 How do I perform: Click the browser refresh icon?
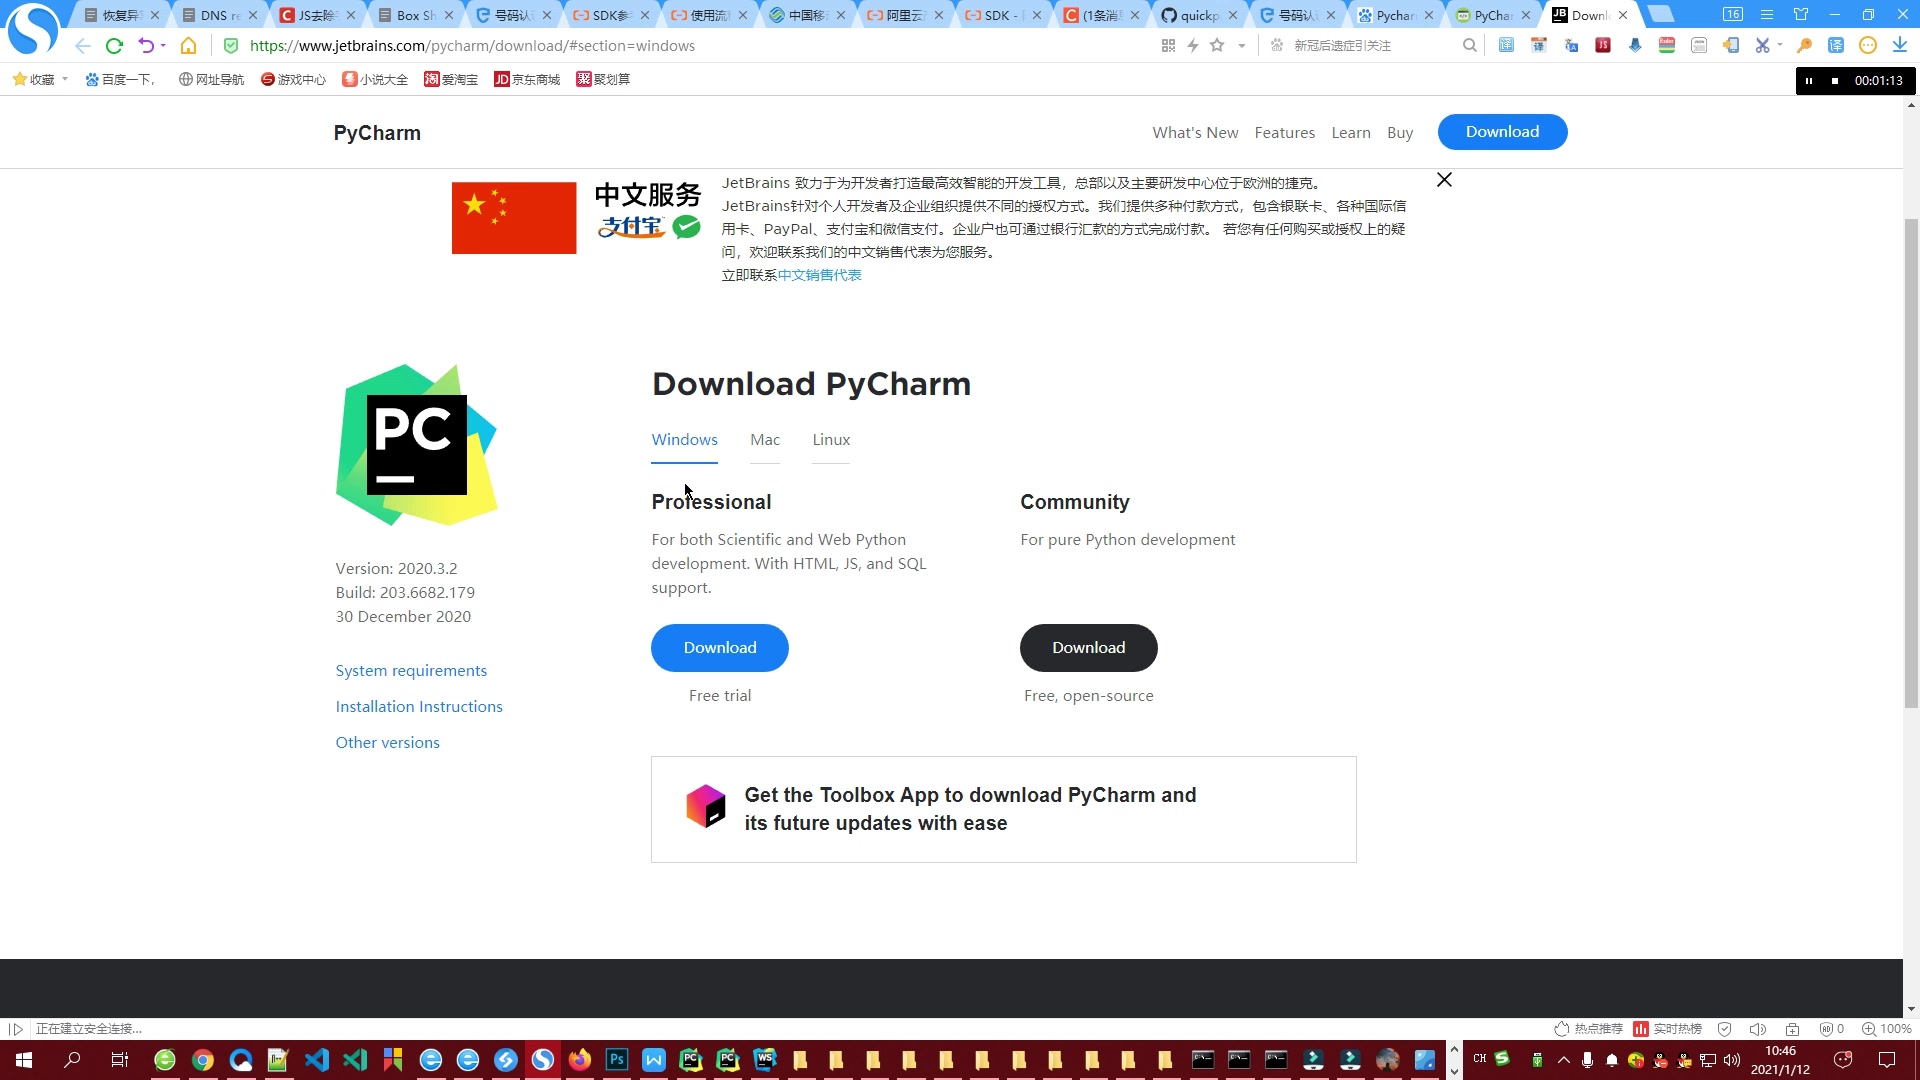(x=116, y=45)
